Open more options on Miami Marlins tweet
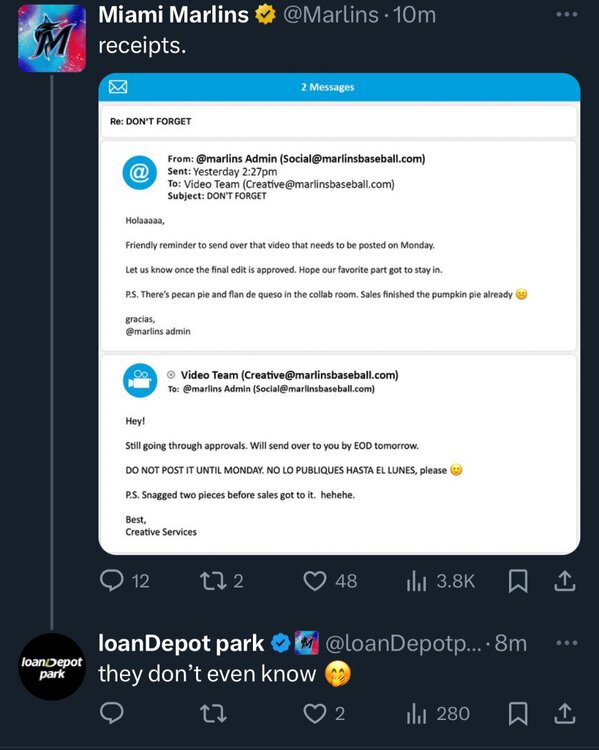599x750 pixels. [567, 14]
